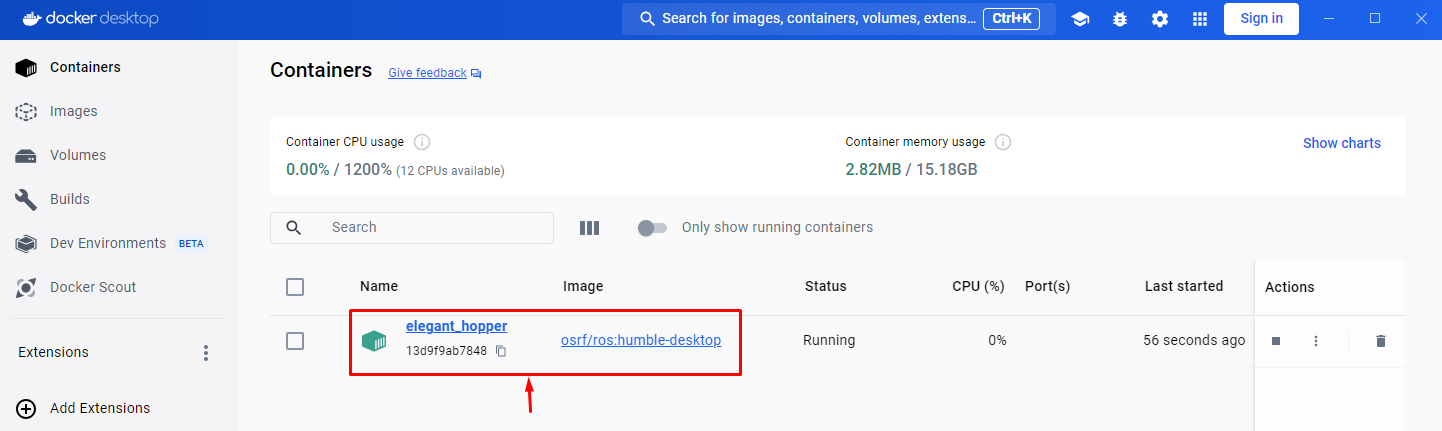Focus the global search bar in header
Image resolution: width=1442 pixels, height=431 pixels.
838,19
